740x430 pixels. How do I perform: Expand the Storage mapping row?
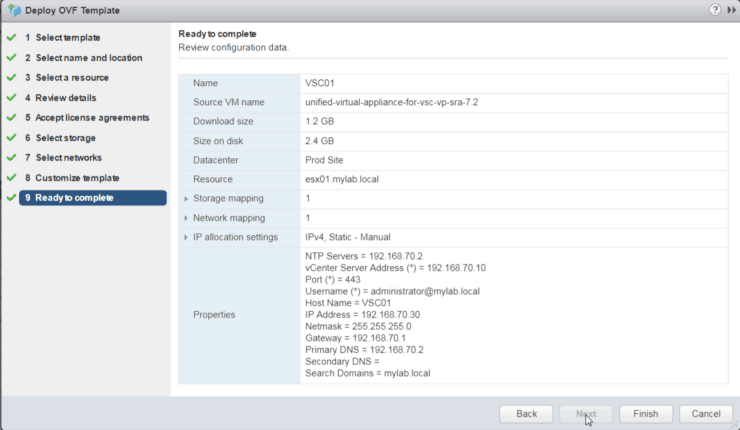click(187, 198)
